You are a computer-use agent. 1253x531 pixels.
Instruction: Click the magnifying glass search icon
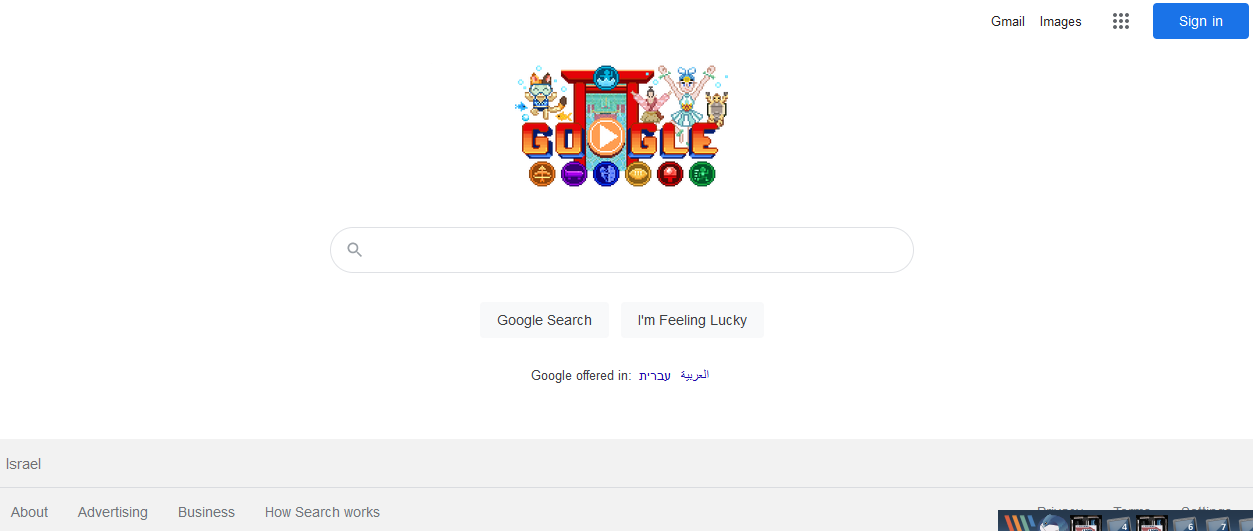(355, 250)
